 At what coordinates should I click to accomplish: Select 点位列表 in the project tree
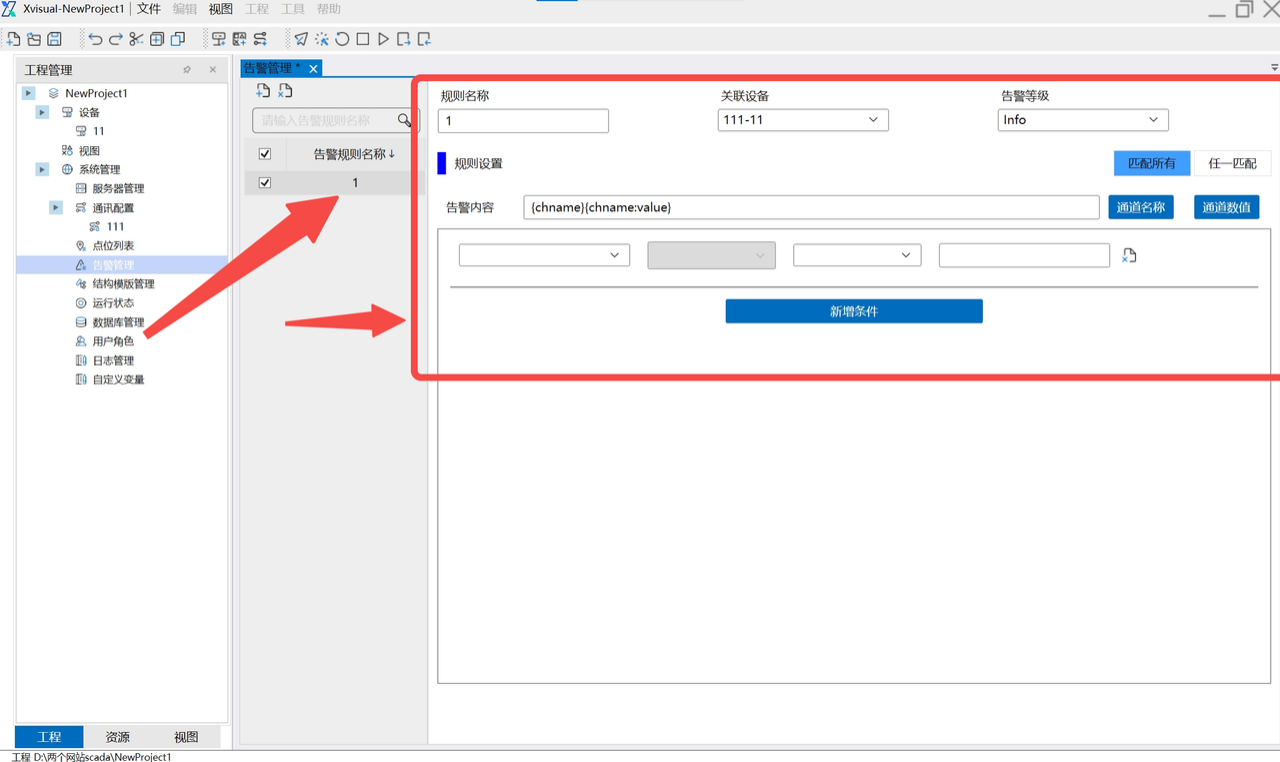click(113, 246)
